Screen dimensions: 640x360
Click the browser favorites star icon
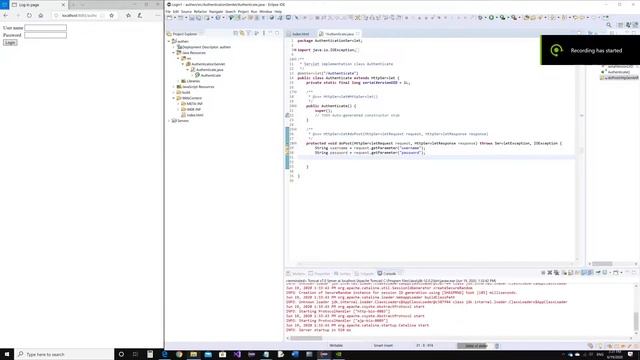[111, 16]
